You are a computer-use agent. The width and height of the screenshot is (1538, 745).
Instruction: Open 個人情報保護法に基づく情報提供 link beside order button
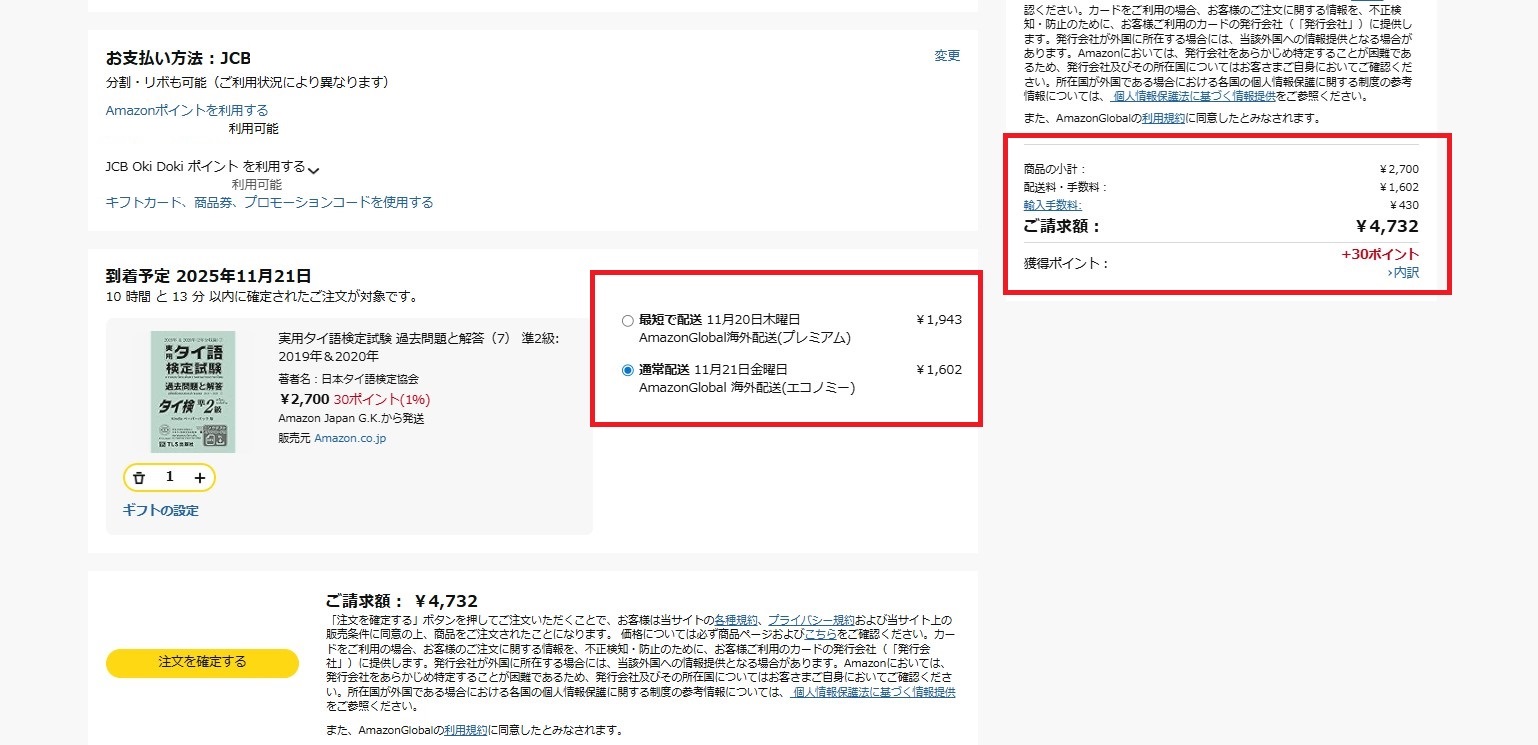coord(873,692)
